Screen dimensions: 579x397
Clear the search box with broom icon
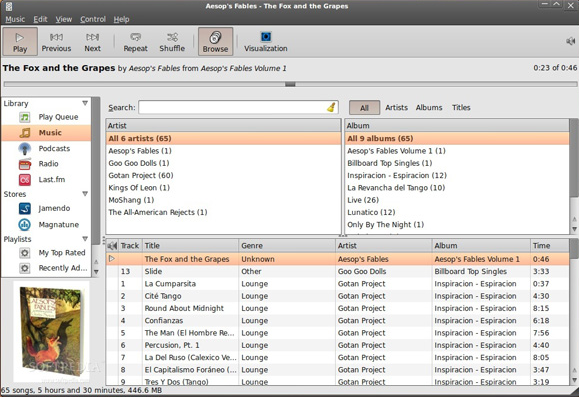click(x=331, y=107)
